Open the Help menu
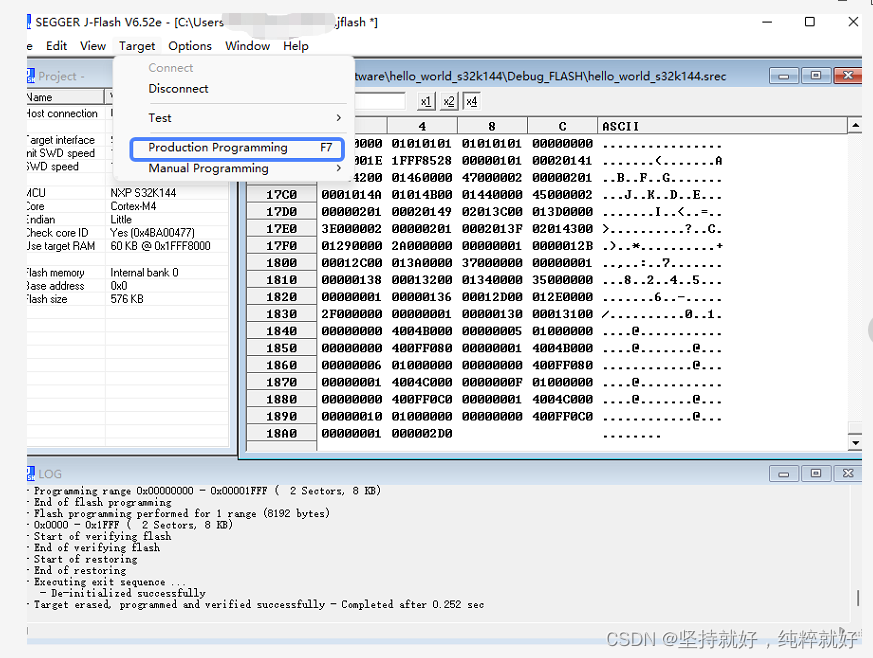Screen dimensions: 873x658 click(x=296, y=46)
